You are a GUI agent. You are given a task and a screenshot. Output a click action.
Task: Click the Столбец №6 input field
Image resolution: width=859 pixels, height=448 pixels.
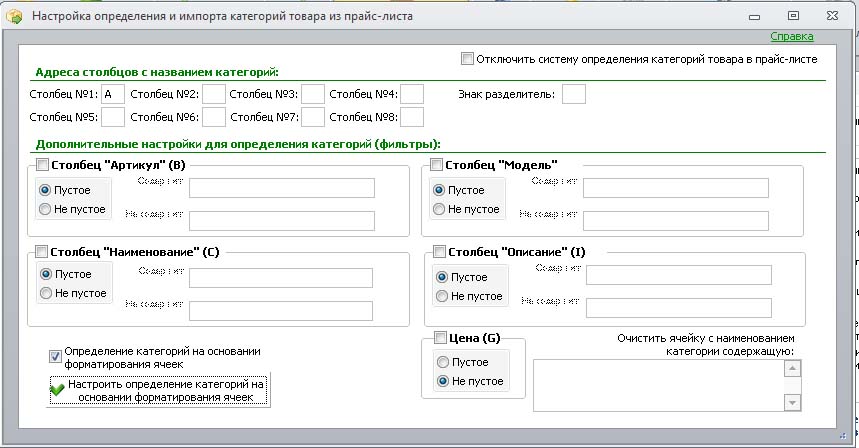coord(214,117)
